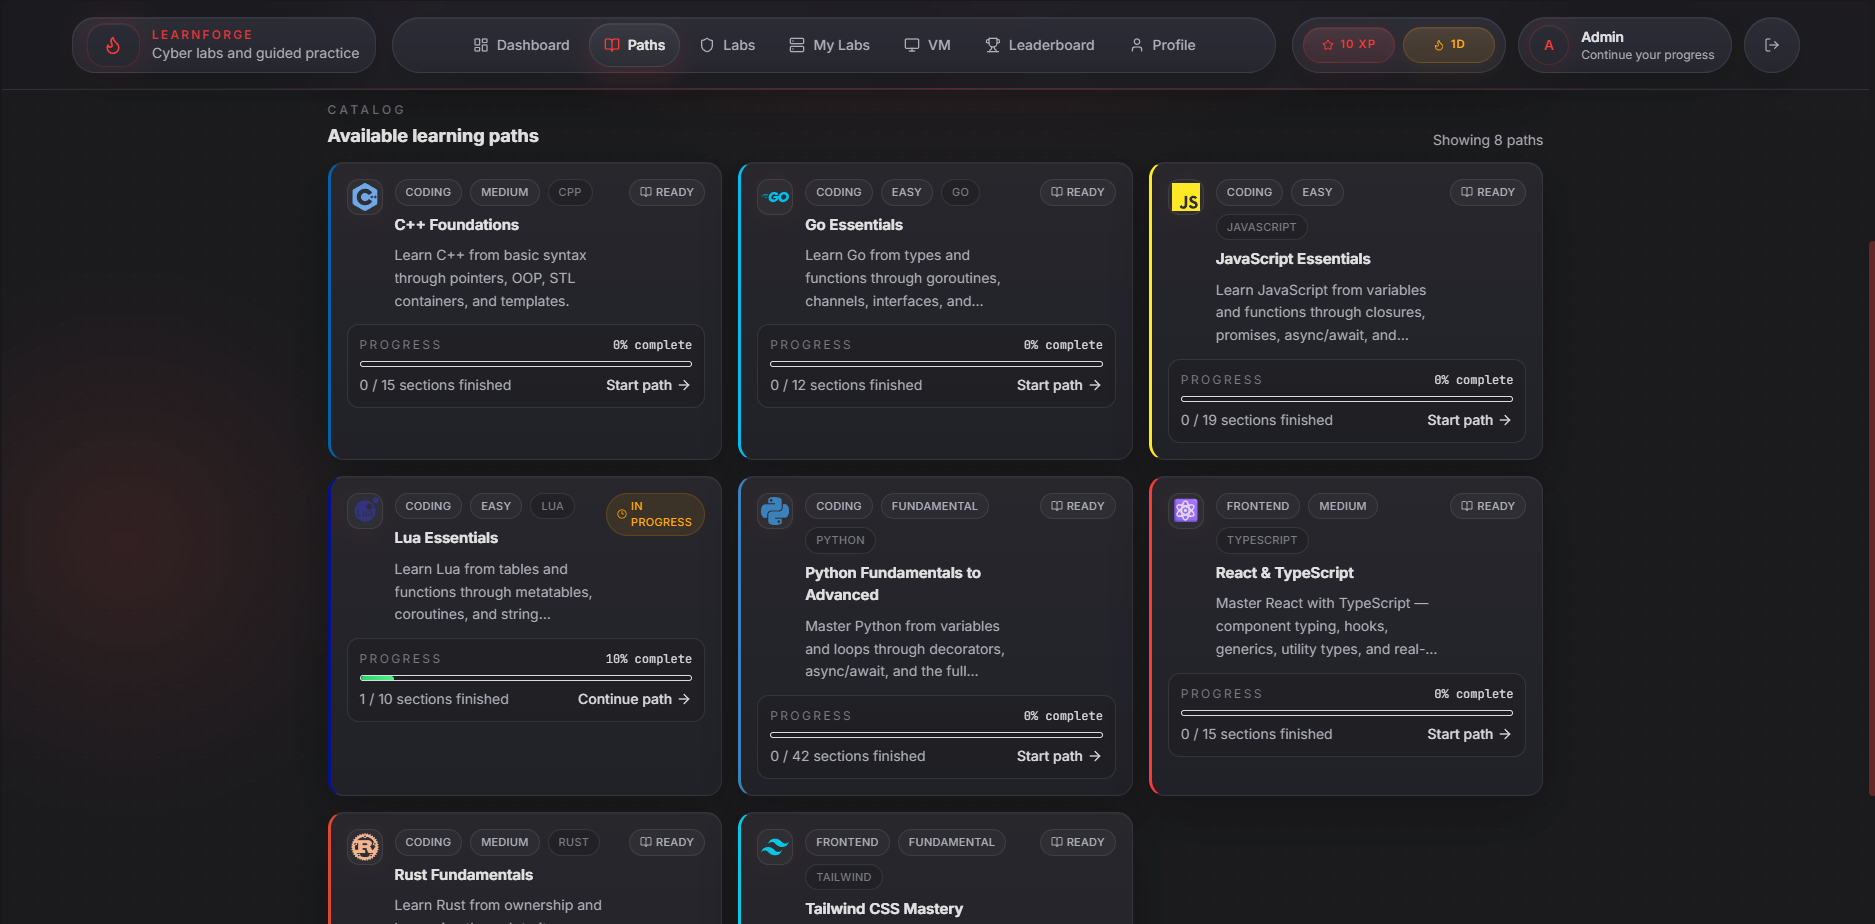The width and height of the screenshot is (1875, 924).
Task: Click READY badge on Tailwind CSS Mastery card
Action: [x=1078, y=842]
